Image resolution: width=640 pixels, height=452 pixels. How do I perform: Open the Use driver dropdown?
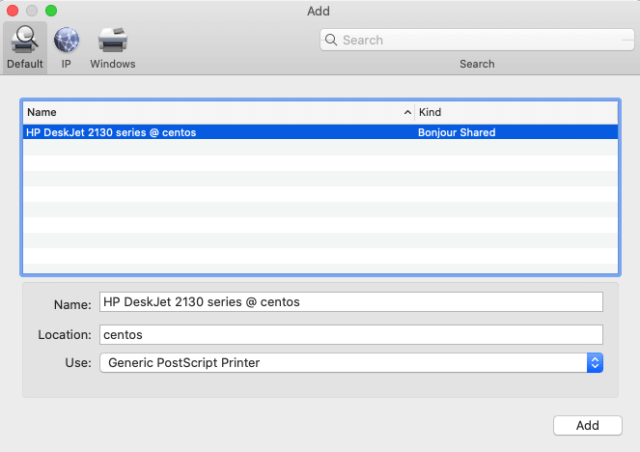coord(351,363)
